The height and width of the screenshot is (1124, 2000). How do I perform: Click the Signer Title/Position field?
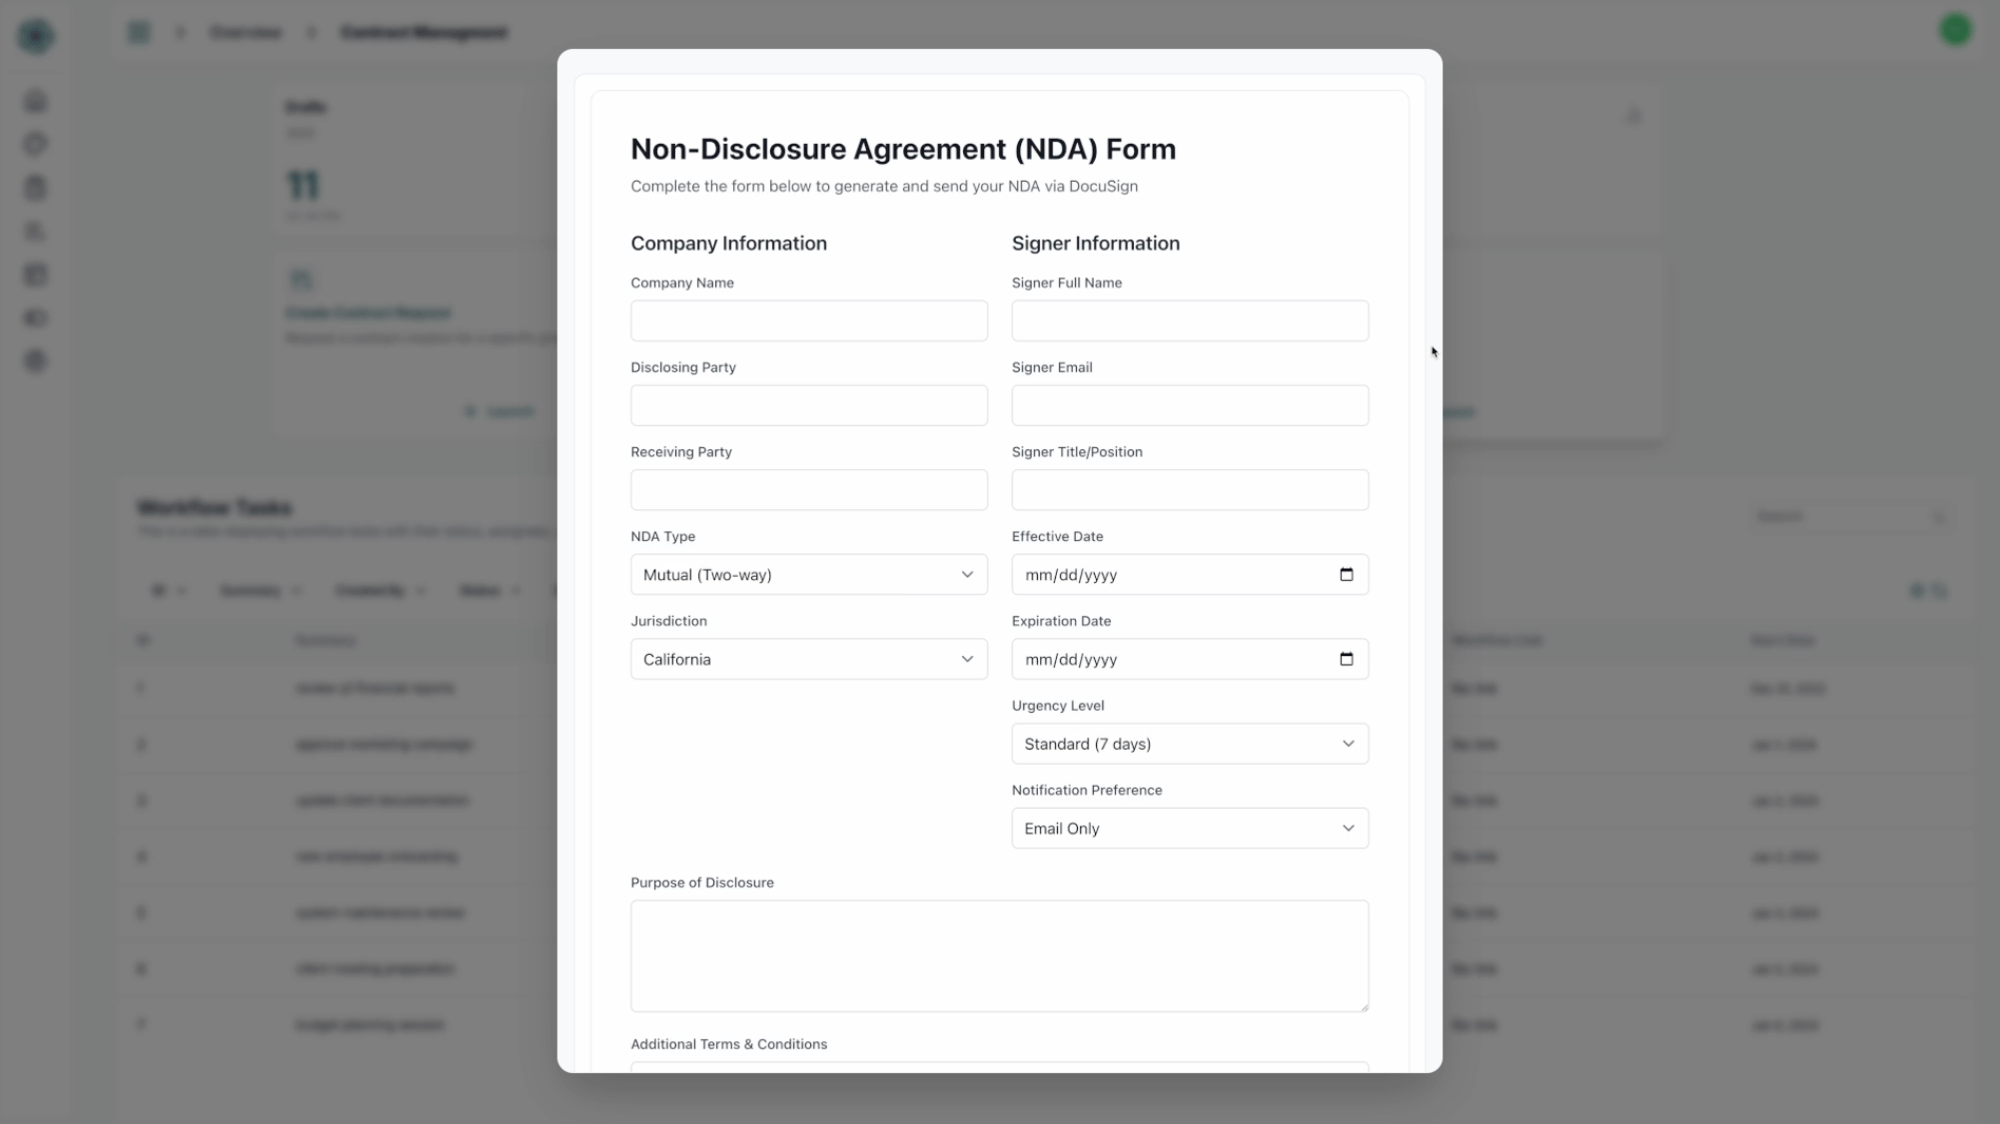[1189, 490]
